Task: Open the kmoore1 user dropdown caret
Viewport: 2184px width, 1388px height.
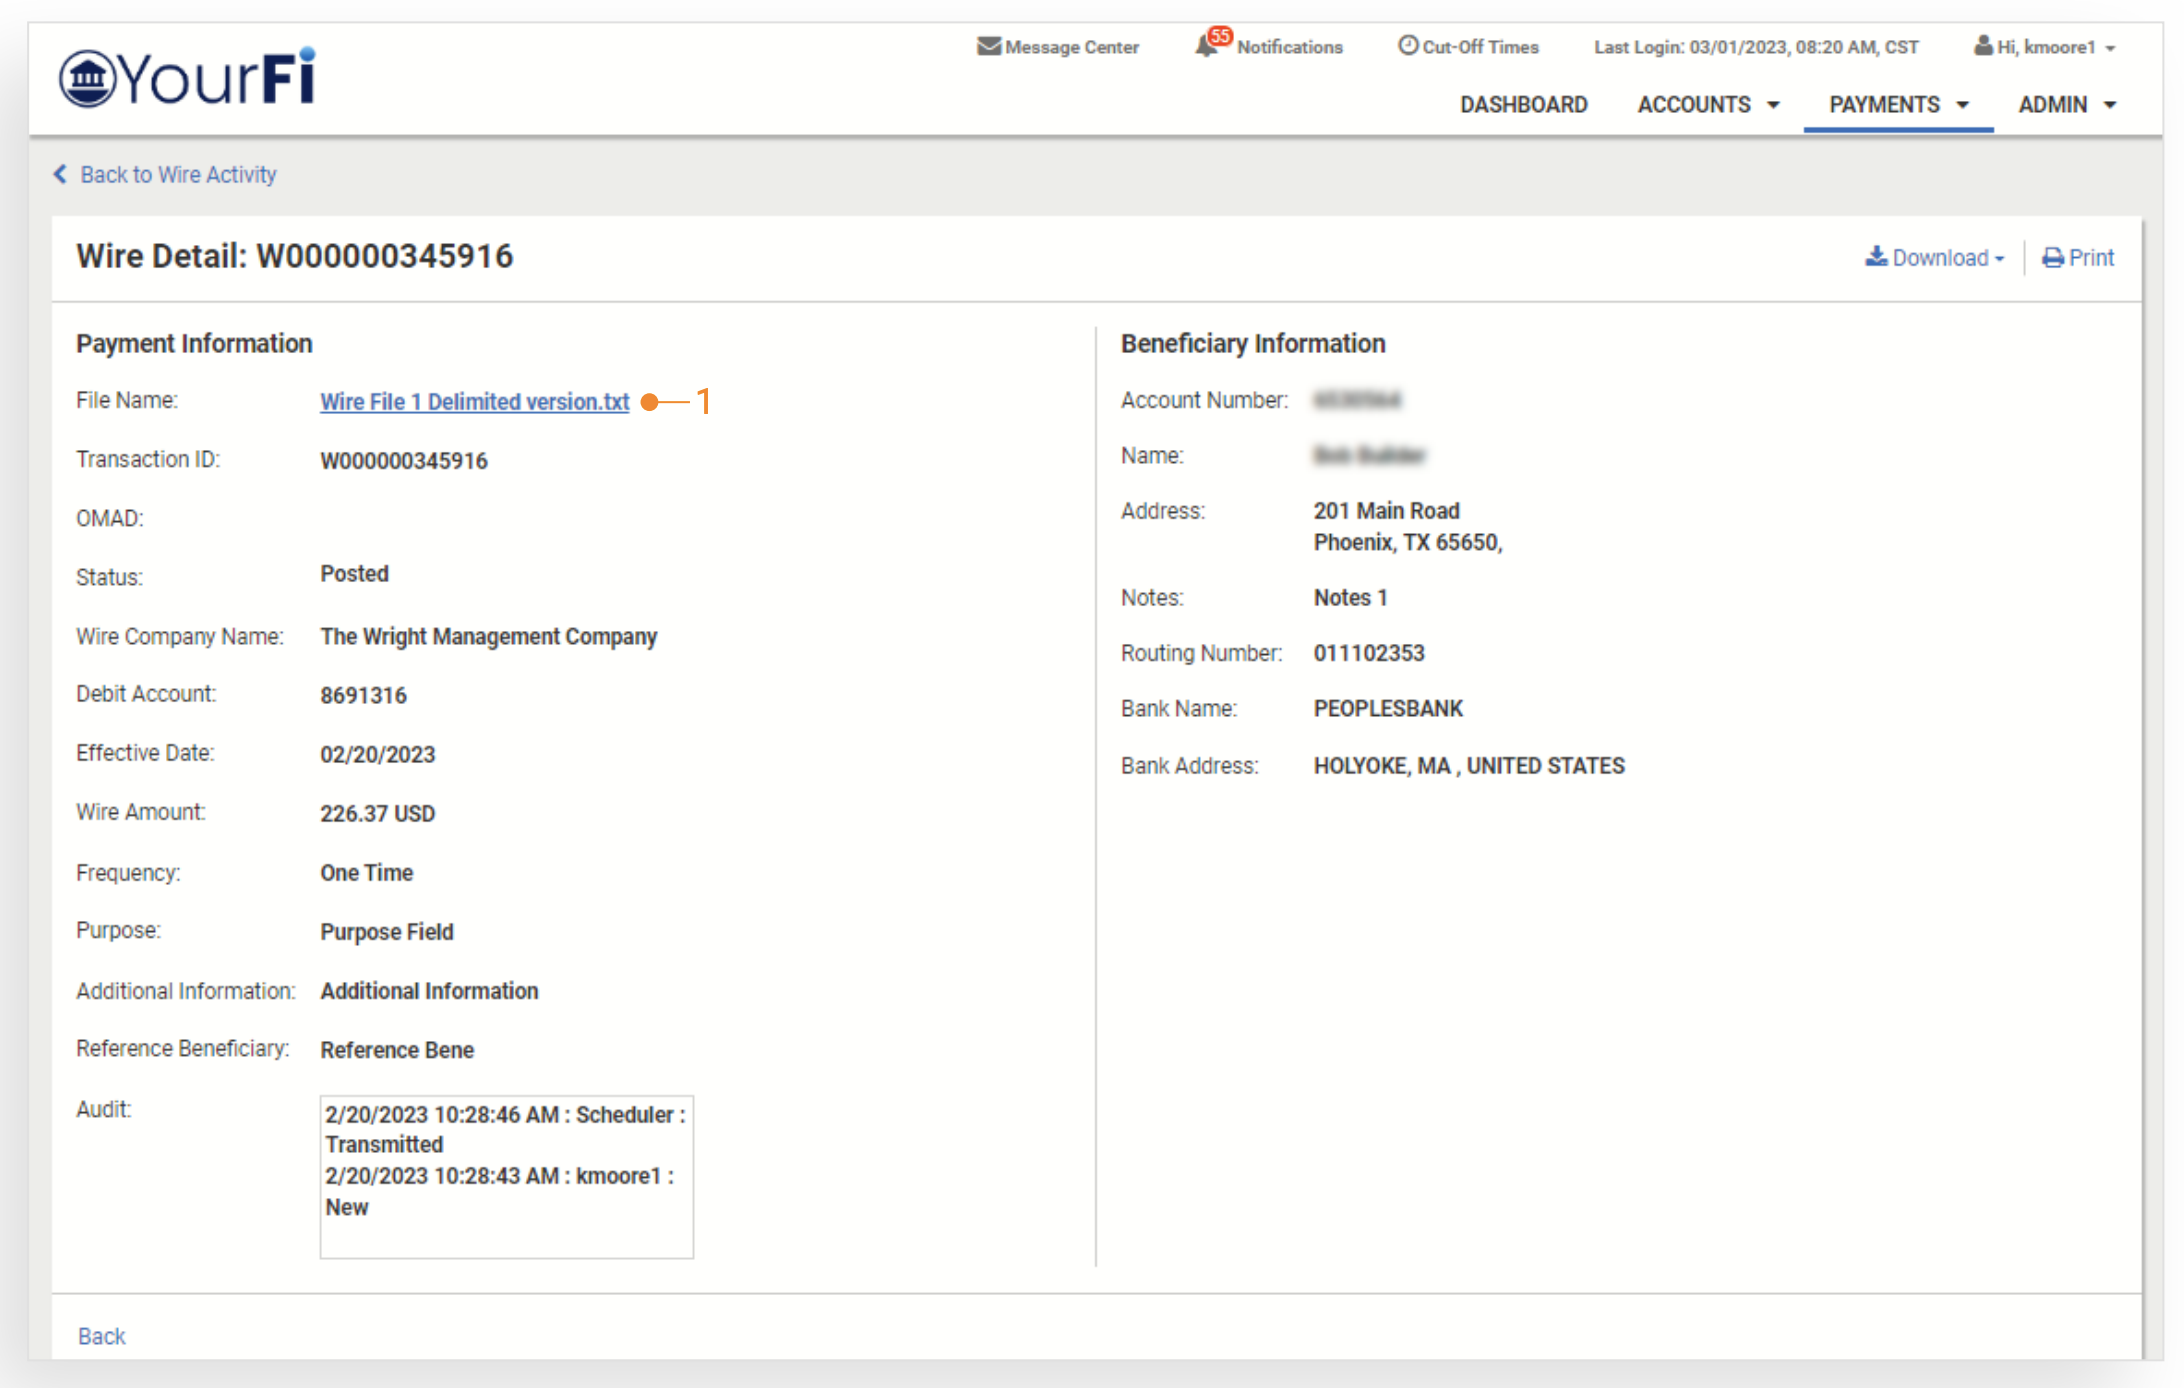Action: (x=2111, y=48)
